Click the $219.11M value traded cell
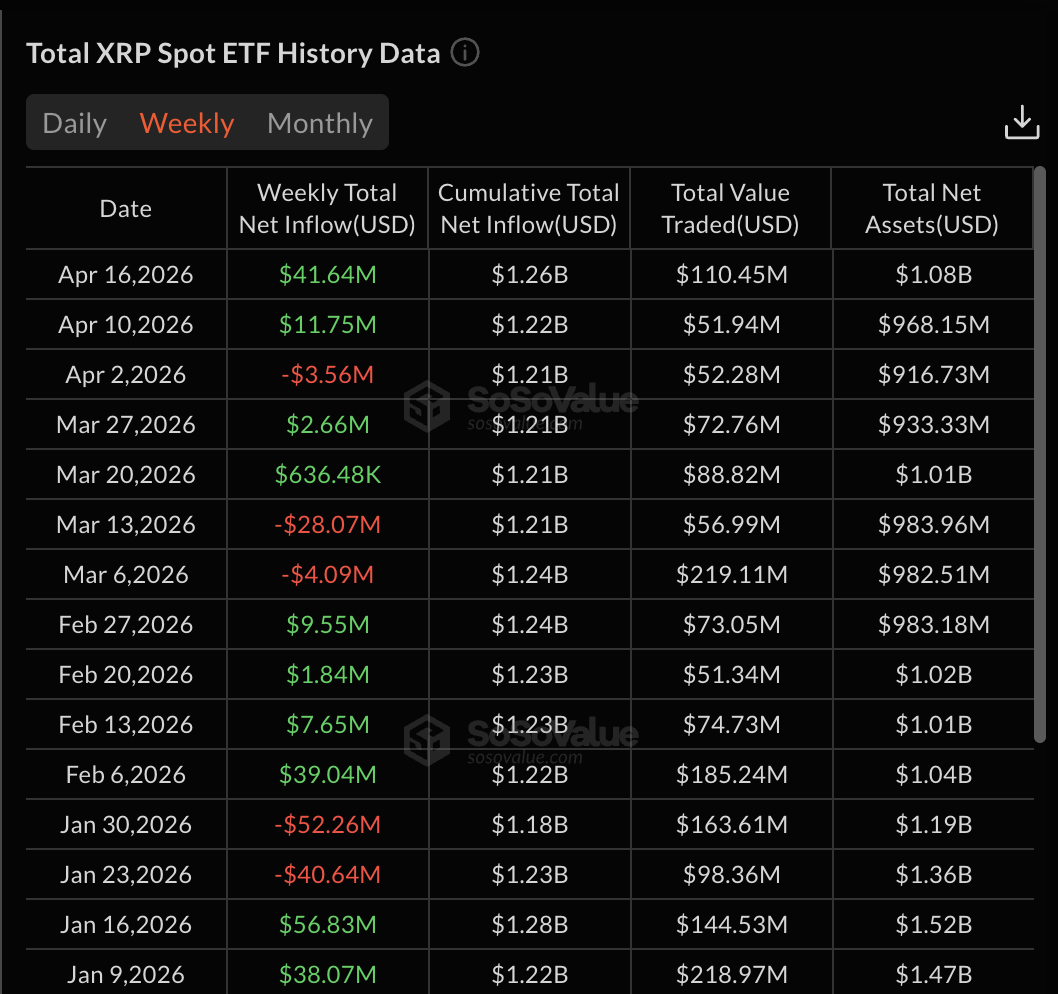1058x994 pixels. [730, 575]
